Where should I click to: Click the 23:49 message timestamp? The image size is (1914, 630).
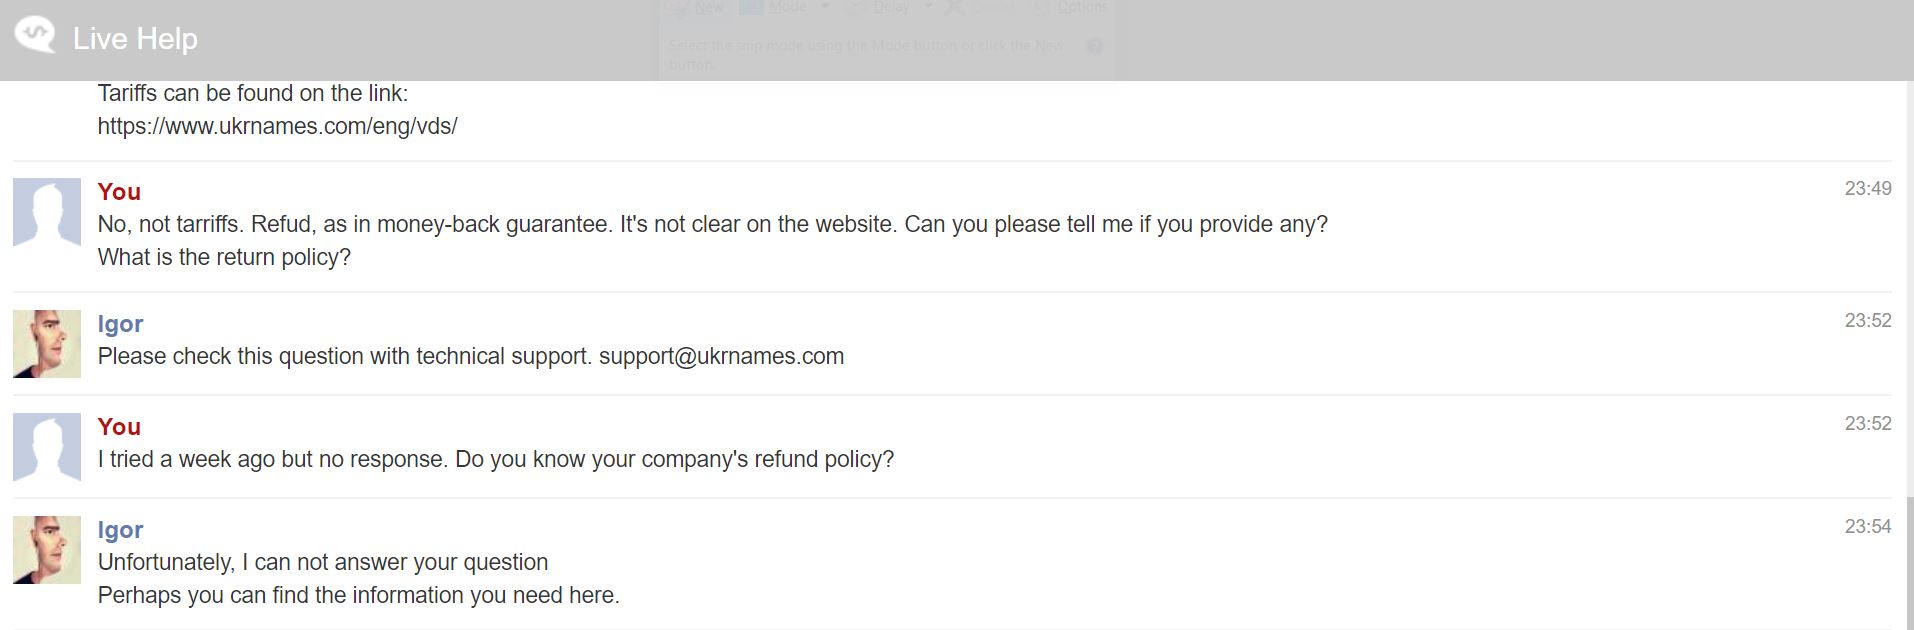coord(1868,188)
